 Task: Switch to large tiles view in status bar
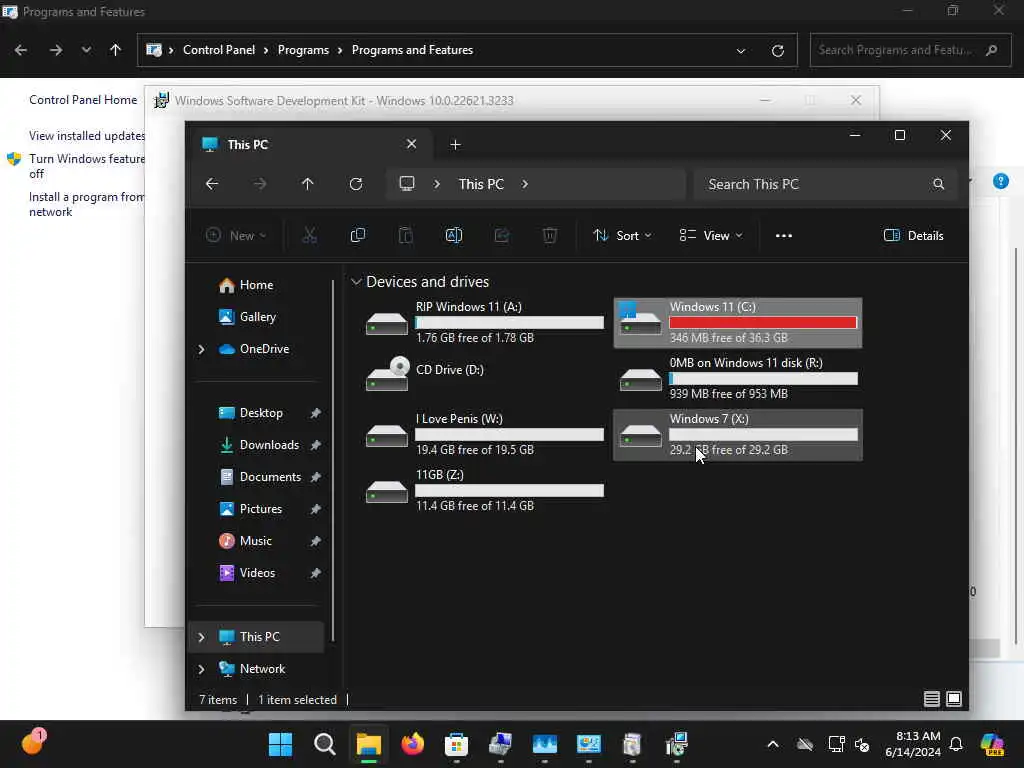pos(954,699)
